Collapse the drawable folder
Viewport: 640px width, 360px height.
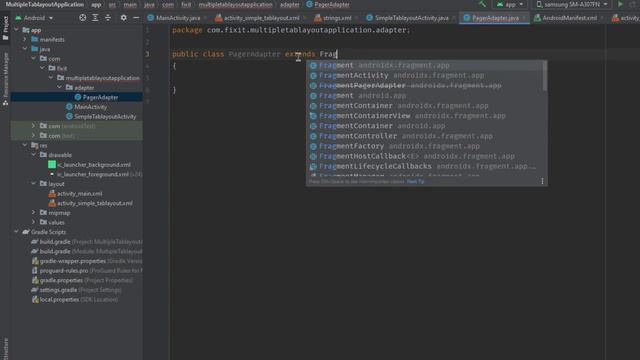(x=33, y=155)
